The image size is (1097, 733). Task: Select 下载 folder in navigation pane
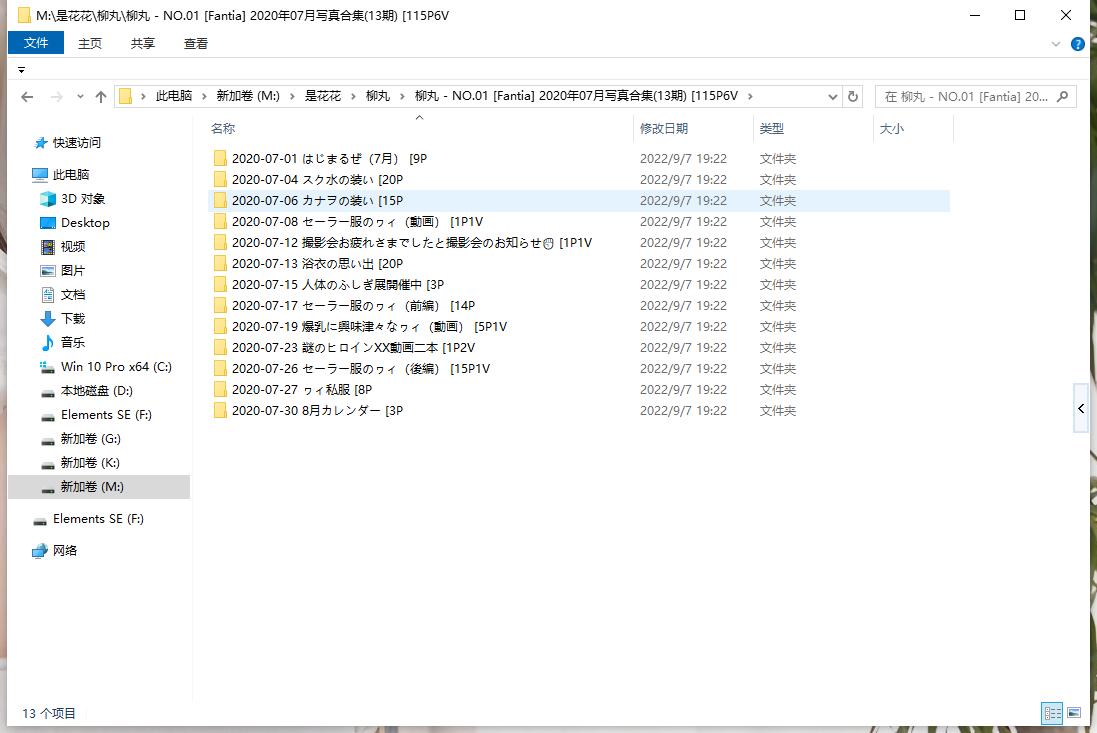tap(73, 319)
